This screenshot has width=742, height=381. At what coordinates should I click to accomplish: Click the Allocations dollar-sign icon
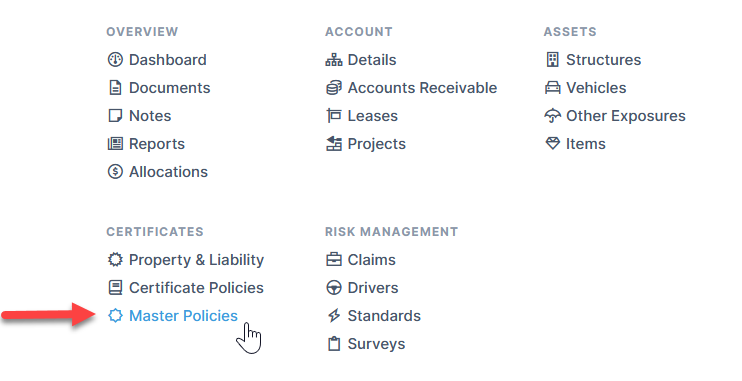pyautogui.click(x=115, y=171)
